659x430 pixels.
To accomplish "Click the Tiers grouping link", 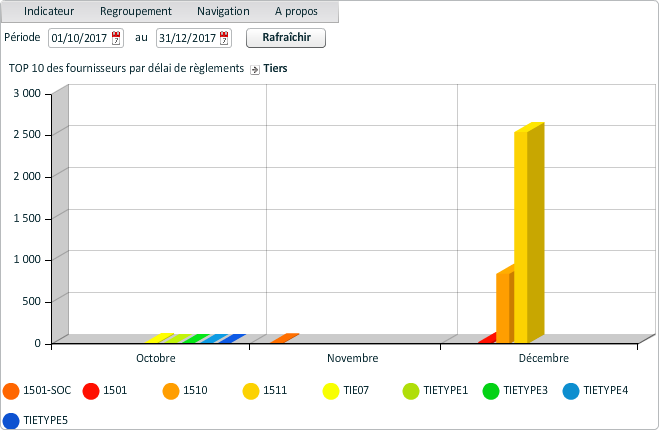I will click(275, 69).
